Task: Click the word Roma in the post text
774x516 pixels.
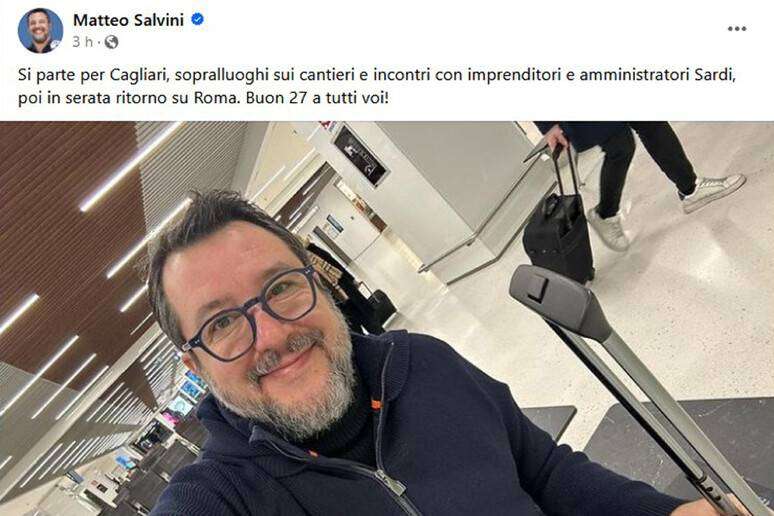Action: point(211,98)
